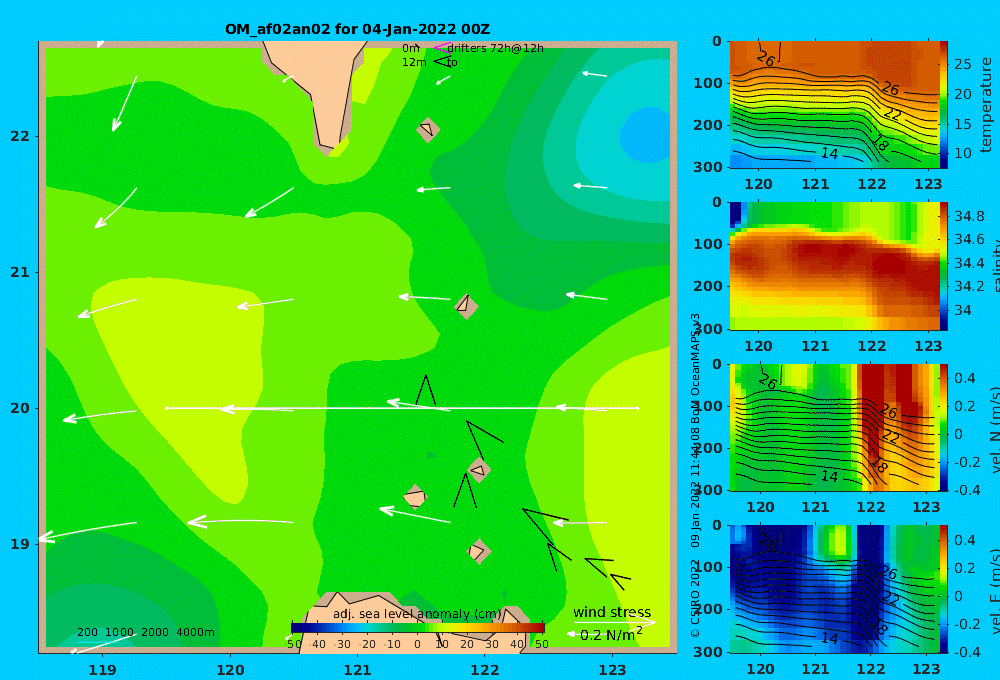This screenshot has height=680, width=1000.
Task: Click the '10' tick on temperature colorbar
Action: pyautogui.click(x=963, y=153)
